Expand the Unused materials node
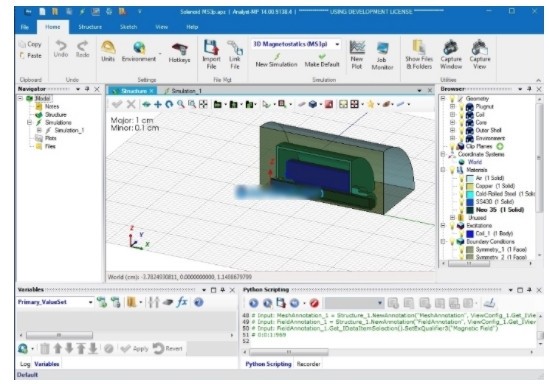Image resolution: width=549 pixels, height=384 pixels. [x=452, y=218]
